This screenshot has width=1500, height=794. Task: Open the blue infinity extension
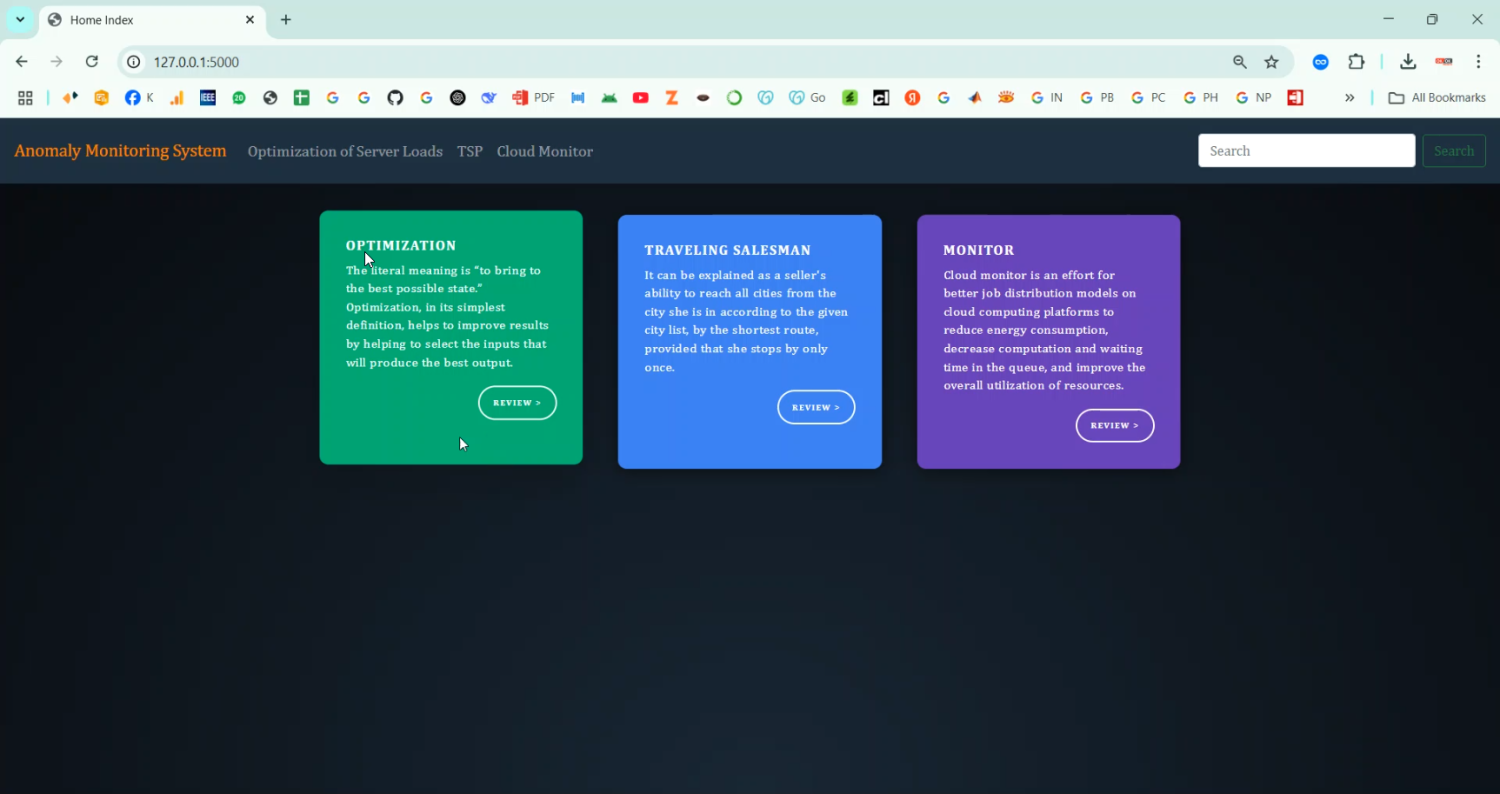click(x=1321, y=62)
